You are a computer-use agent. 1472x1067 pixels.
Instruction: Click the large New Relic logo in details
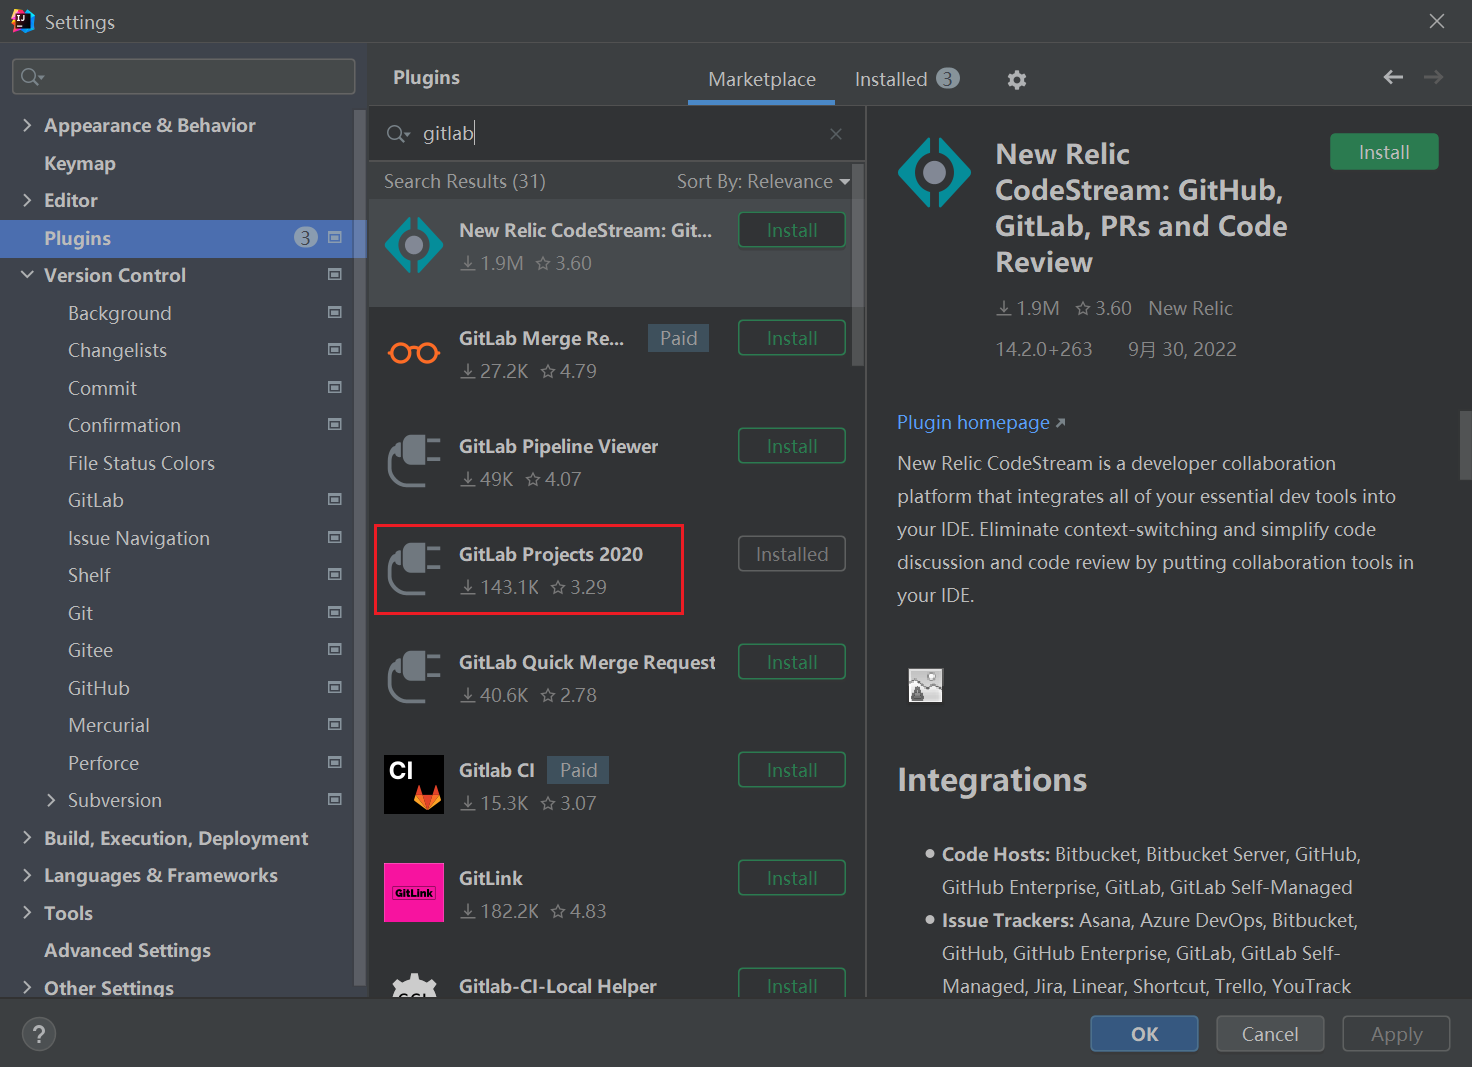(x=934, y=172)
